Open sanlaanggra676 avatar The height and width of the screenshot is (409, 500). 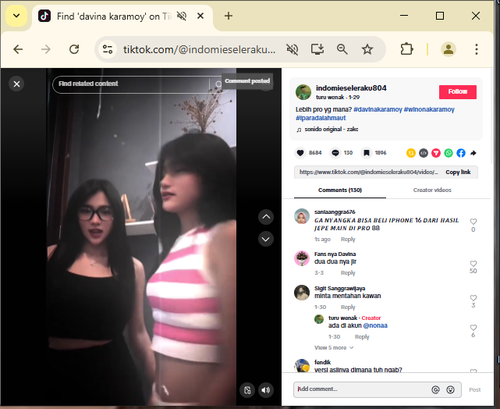[x=302, y=216]
